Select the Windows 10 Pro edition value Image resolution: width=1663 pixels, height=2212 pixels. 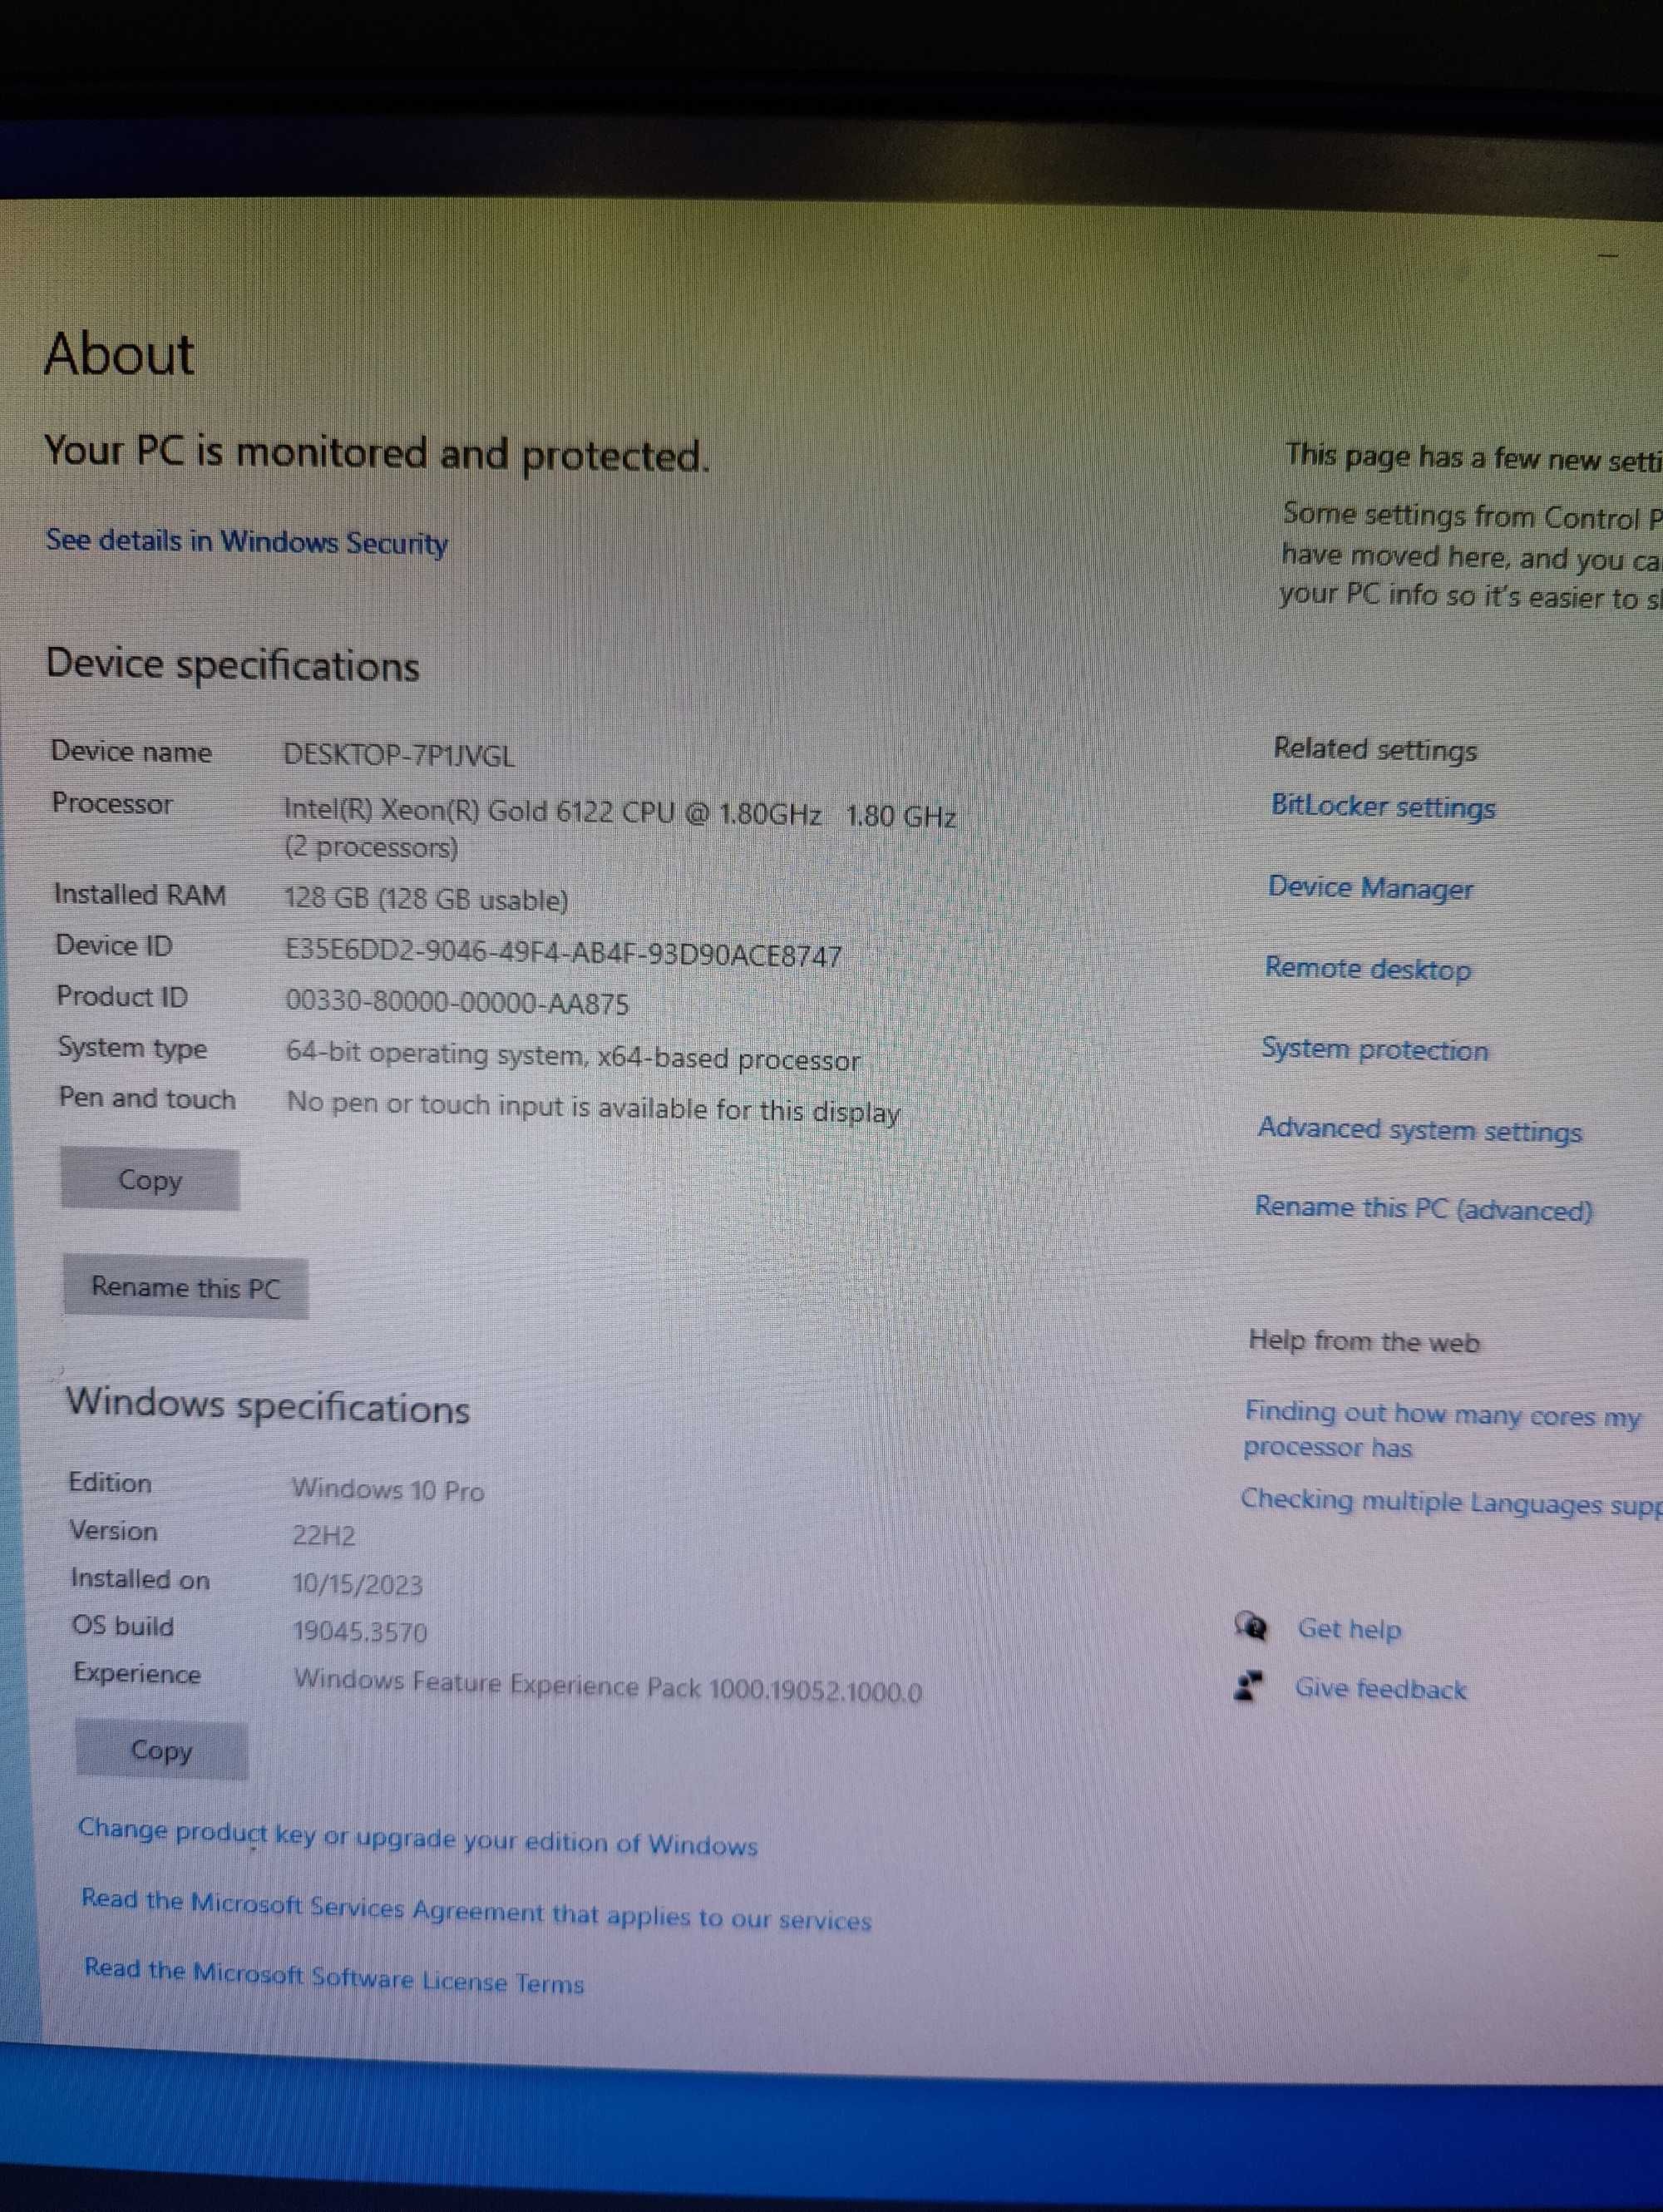point(388,1490)
